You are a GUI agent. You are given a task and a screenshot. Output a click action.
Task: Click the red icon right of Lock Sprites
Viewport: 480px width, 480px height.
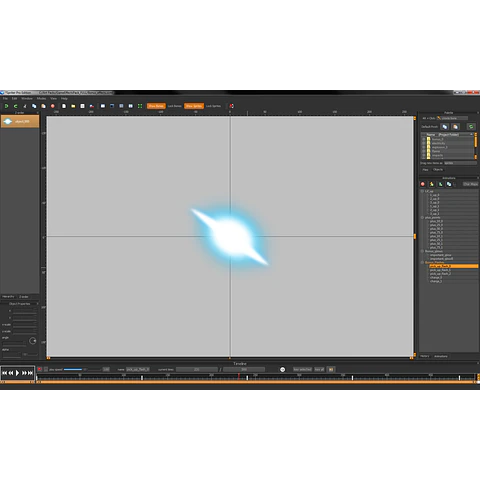click(231, 106)
